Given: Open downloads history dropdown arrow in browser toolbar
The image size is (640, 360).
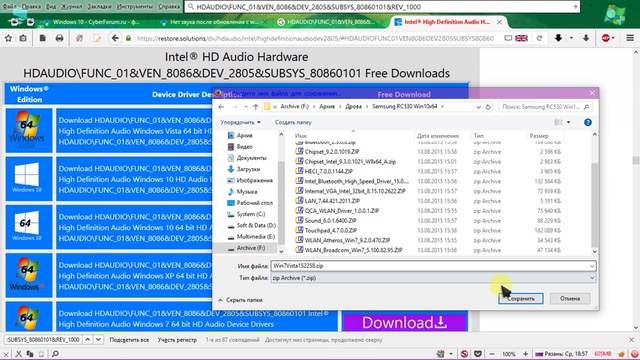Looking at the screenshot, I should (x=571, y=38).
